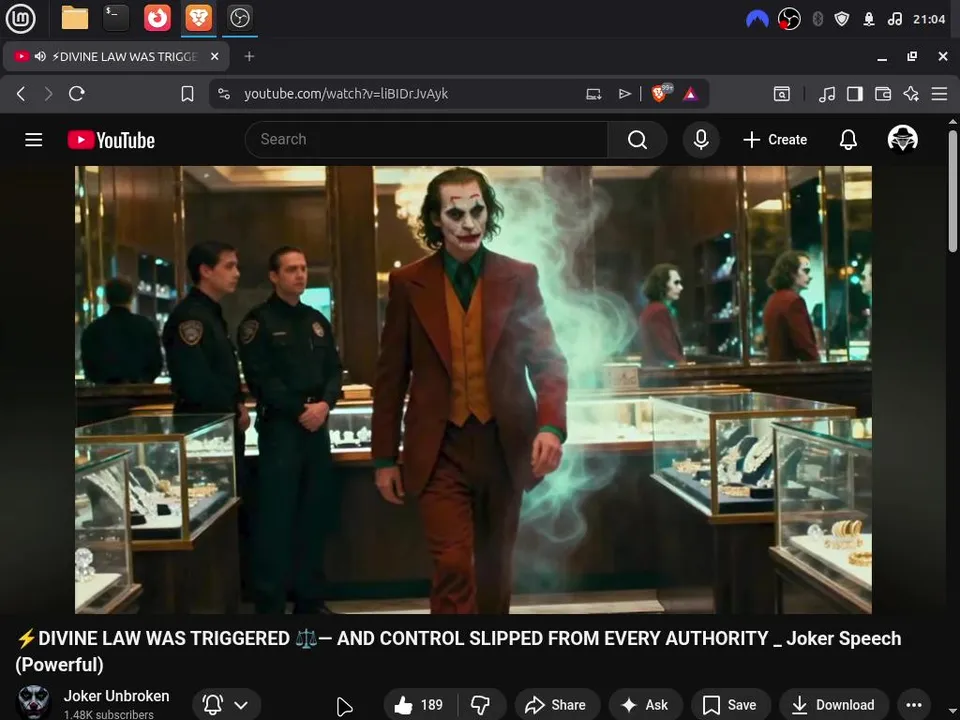This screenshot has height=720, width=960.
Task: Click the scrollbar down arrow
Action: 953,711
